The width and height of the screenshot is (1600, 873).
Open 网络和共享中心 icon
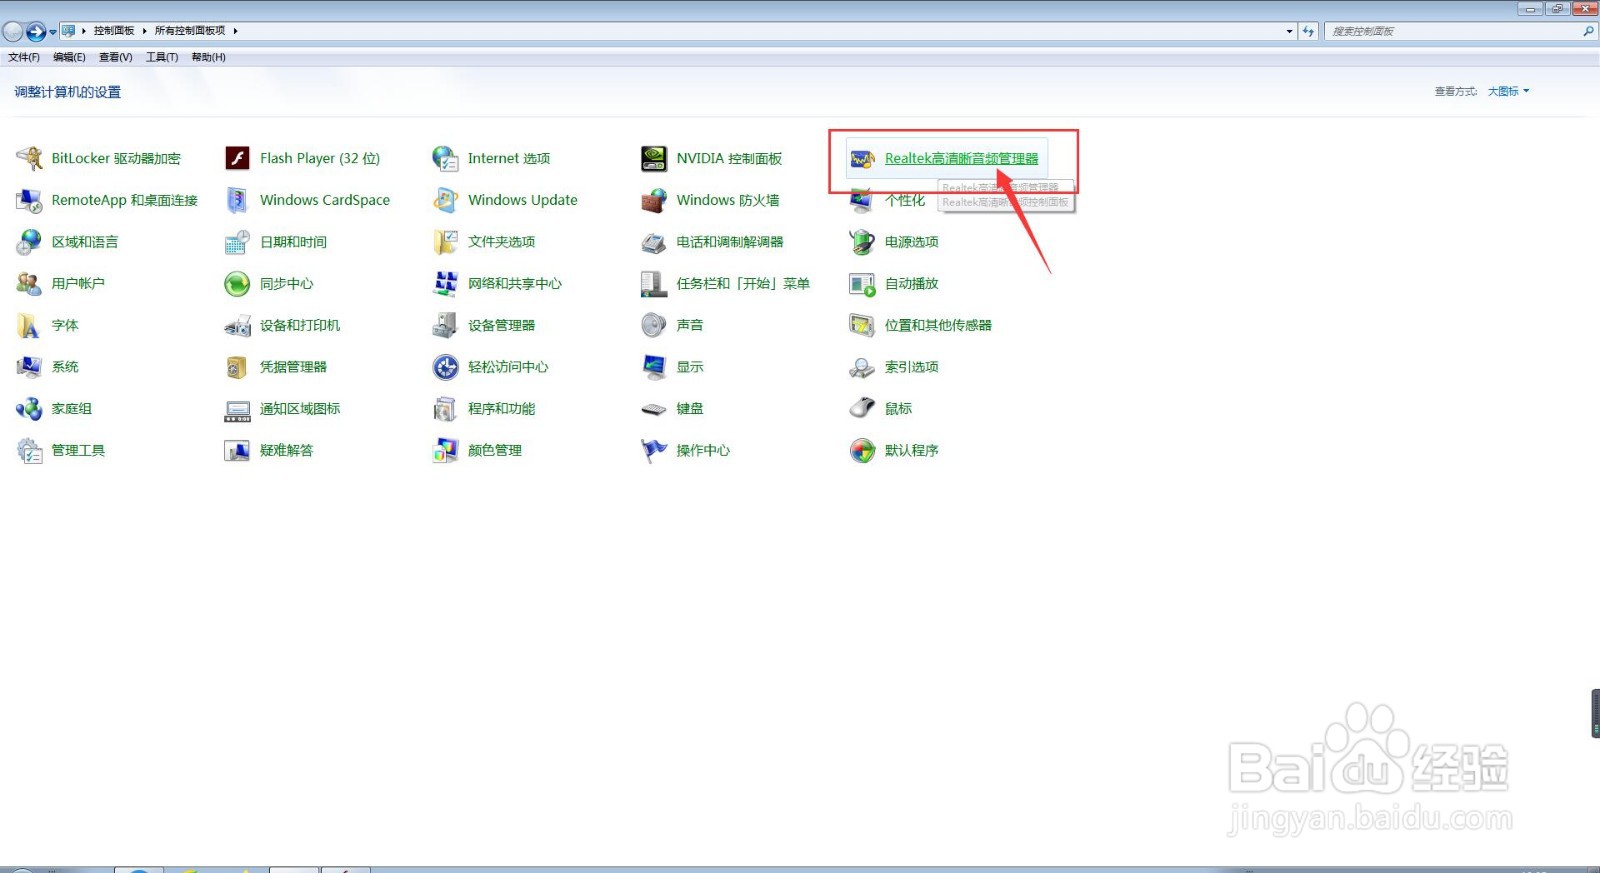coord(445,284)
